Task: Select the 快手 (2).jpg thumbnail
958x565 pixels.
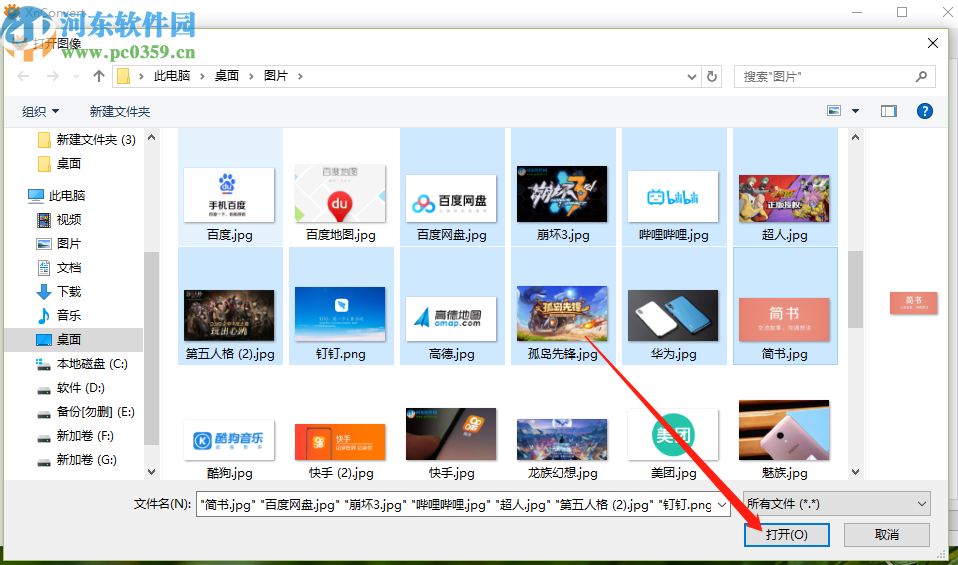Action: 340,441
